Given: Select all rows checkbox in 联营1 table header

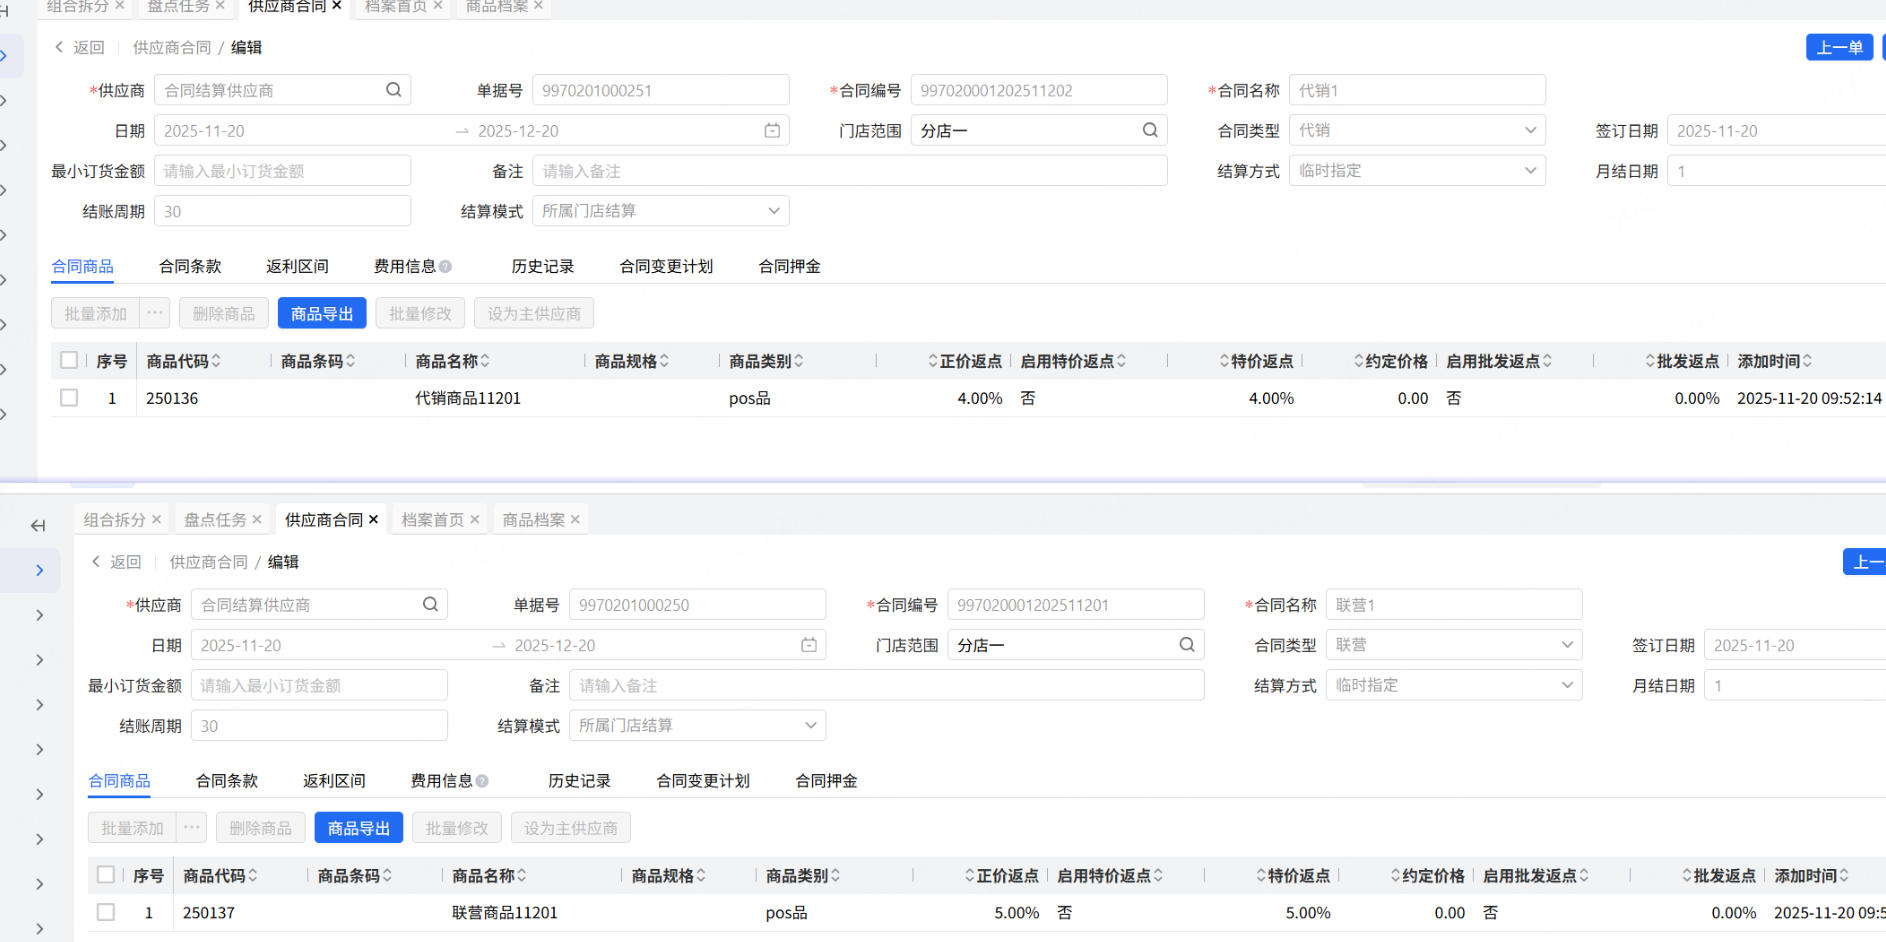Looking at the screenshot, I should [x=106, y=875].
